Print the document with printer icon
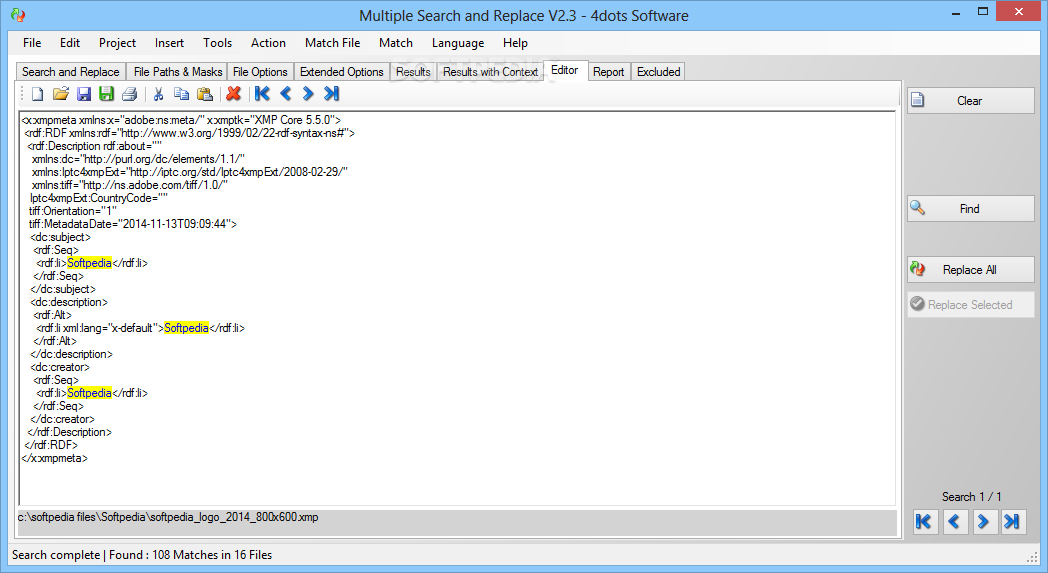1048x573 pixels. [x=130, y=94]
